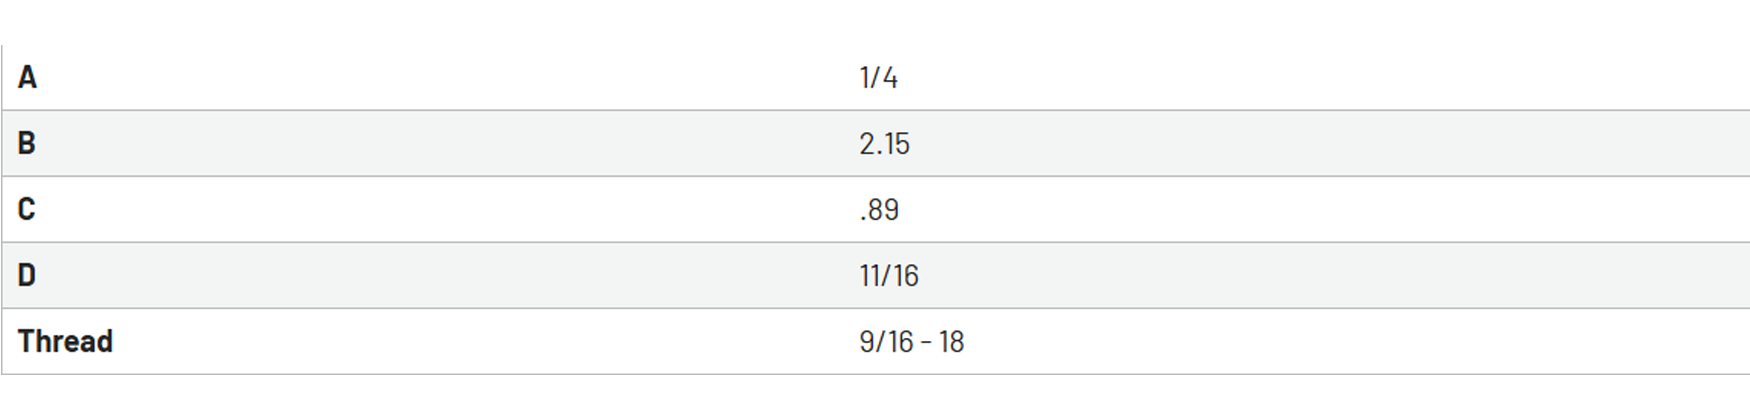Viewport: 1750px width, 420px height.
Task: Click the divider line between rows C and D
Action: [x=875, y=242]
